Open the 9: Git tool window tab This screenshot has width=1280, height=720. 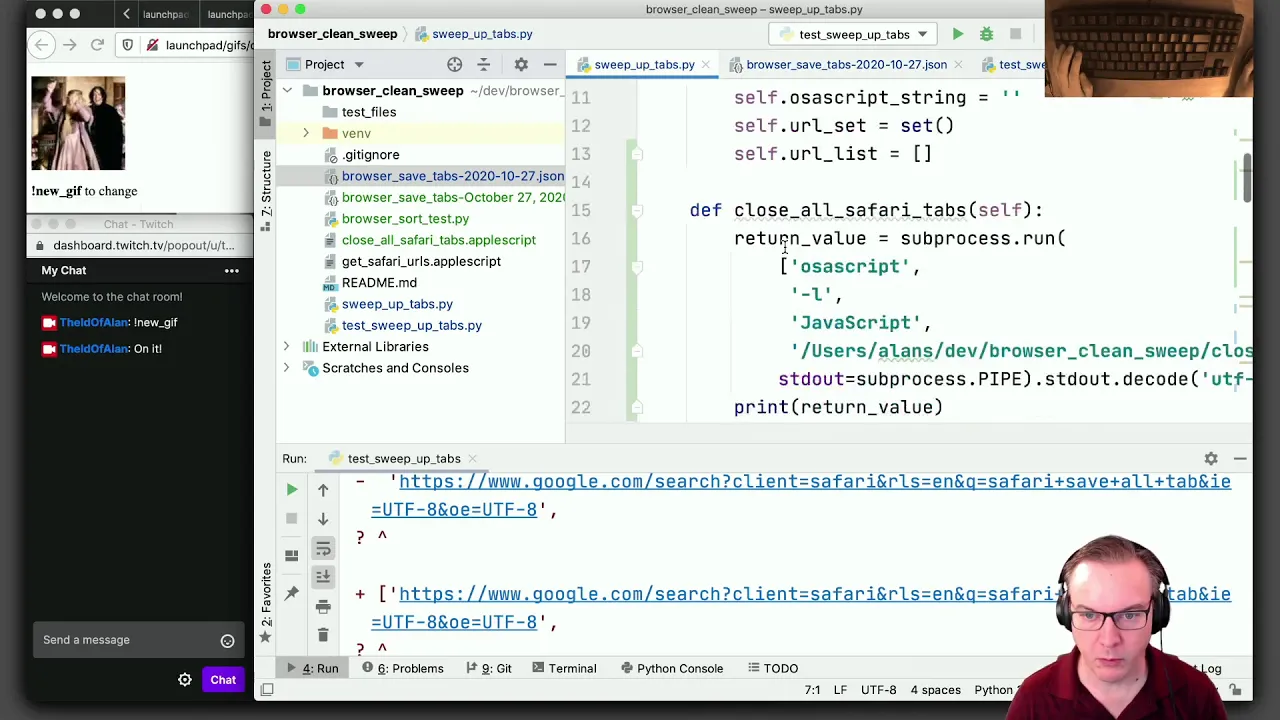(x=488, y=669)
